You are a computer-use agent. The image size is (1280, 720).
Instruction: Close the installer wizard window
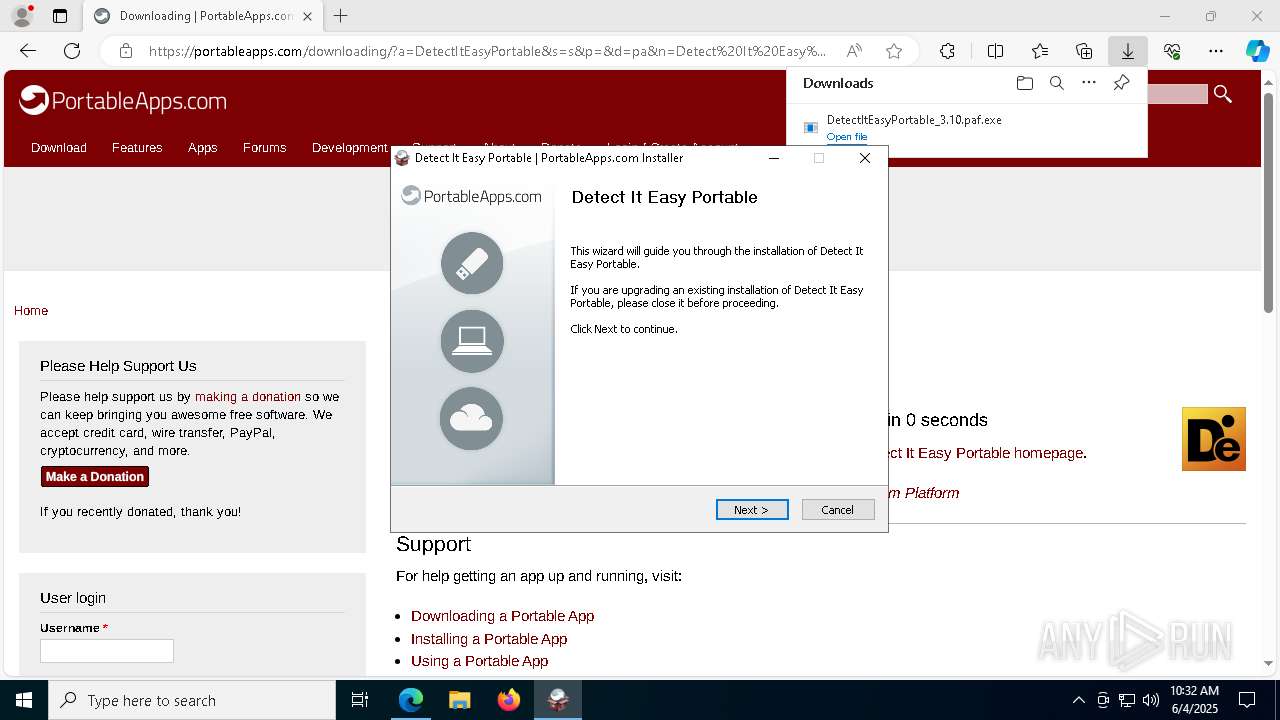click(865, 158)
